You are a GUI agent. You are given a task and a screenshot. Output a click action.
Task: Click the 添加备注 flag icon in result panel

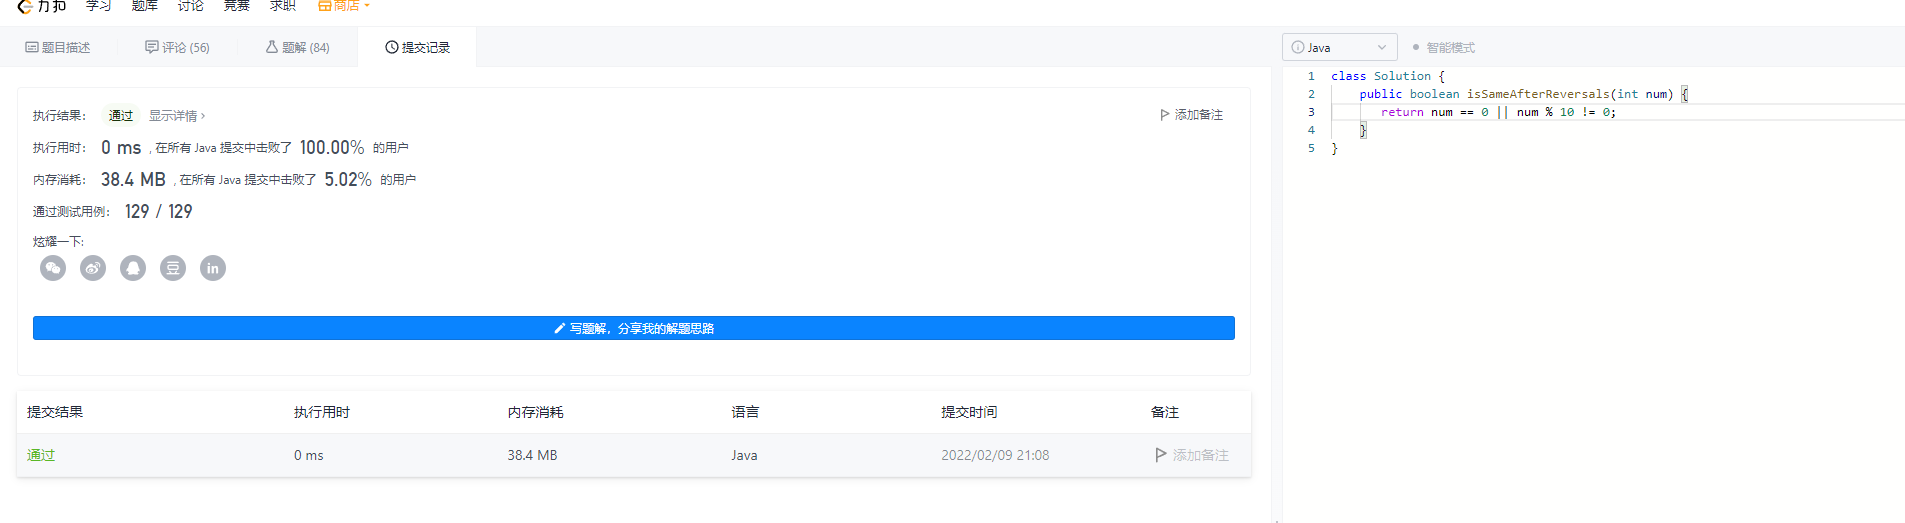point(1165,115)
